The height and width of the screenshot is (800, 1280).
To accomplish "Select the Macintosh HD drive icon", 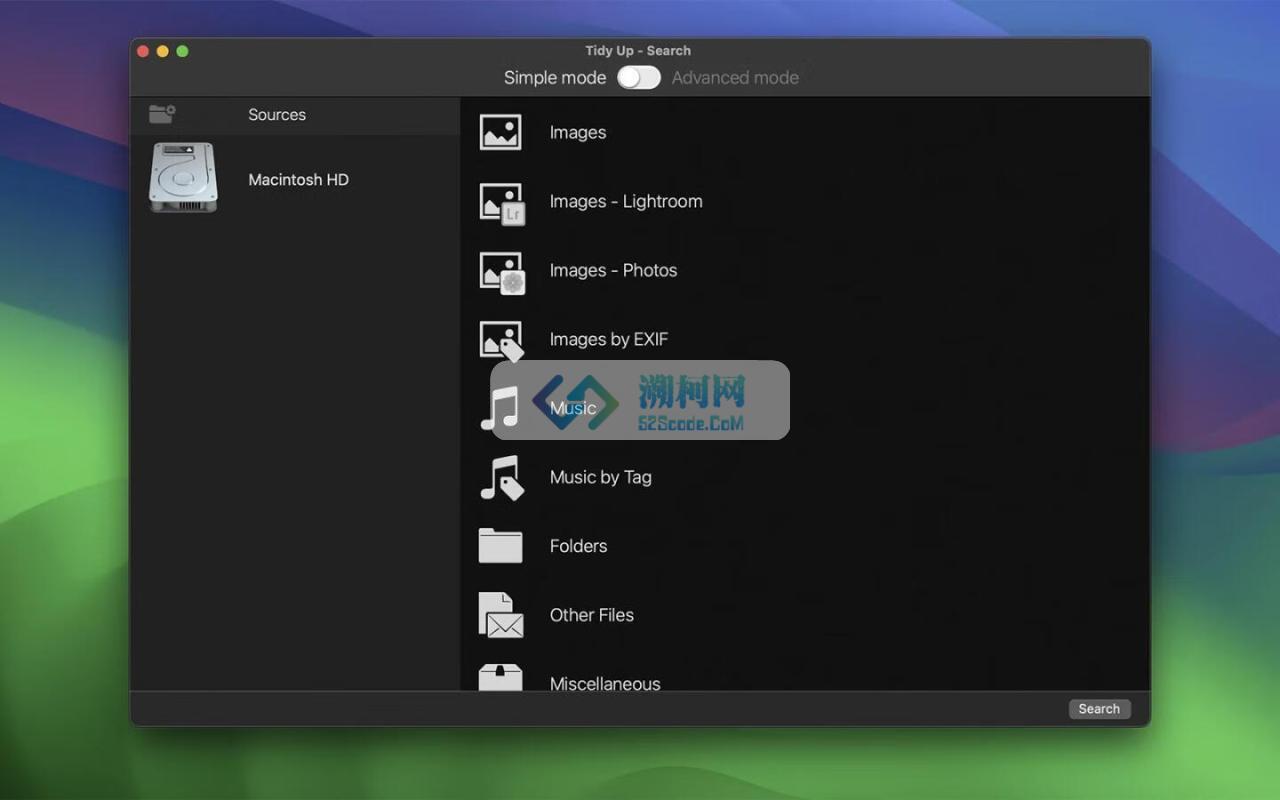I will click(183, 178).
